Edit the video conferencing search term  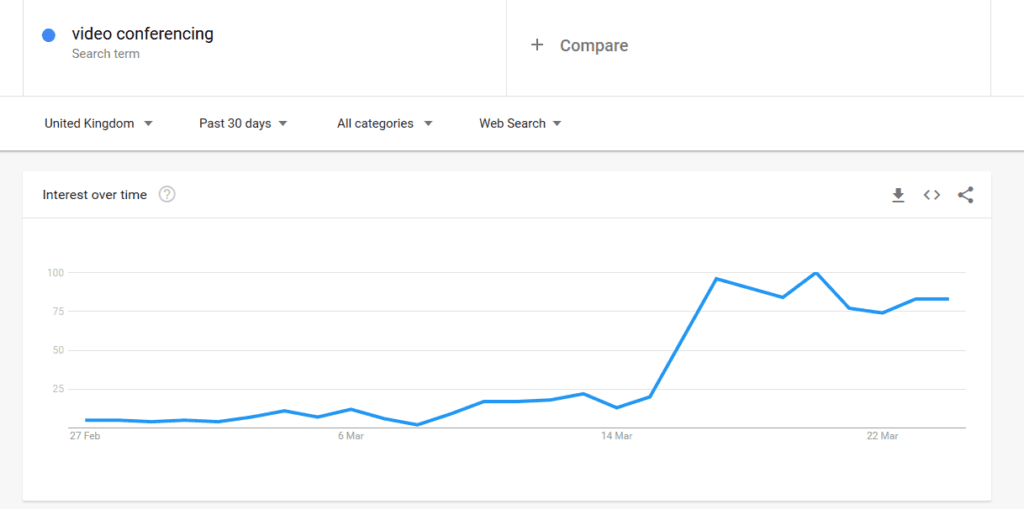click(x=143, y=34)
